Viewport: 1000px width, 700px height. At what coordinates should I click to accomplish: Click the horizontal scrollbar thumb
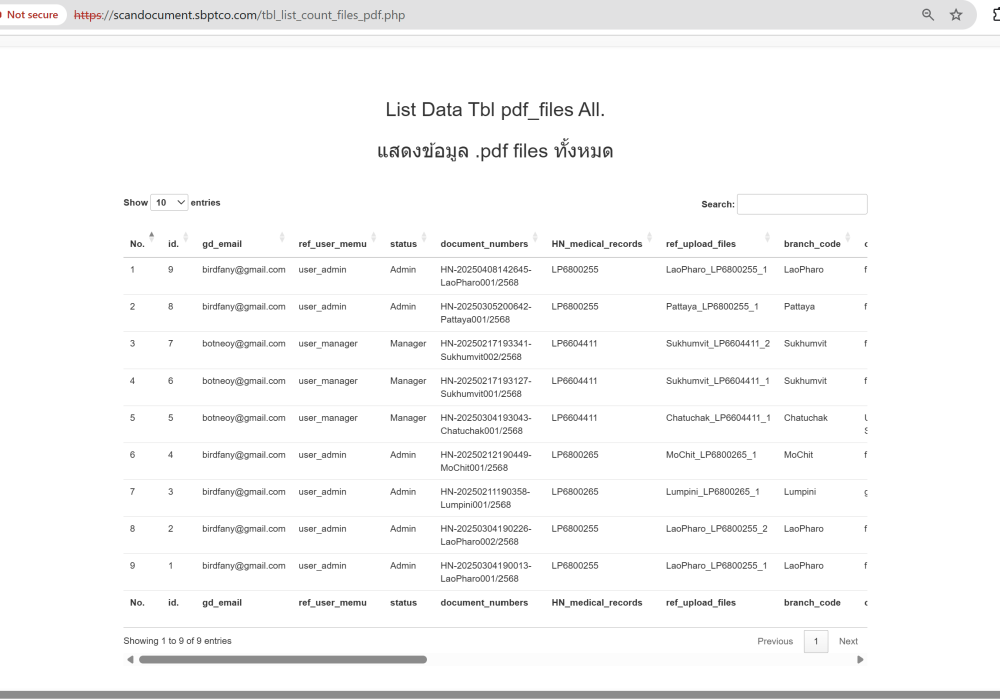point(282,660)
